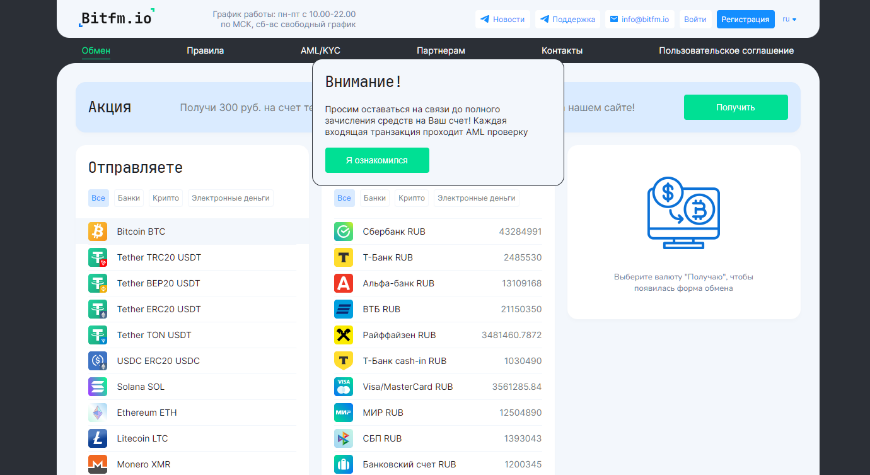Click the Альфа-банк RUB logo icon
This screenshot has width=870, height=475.
coord(343,283)
